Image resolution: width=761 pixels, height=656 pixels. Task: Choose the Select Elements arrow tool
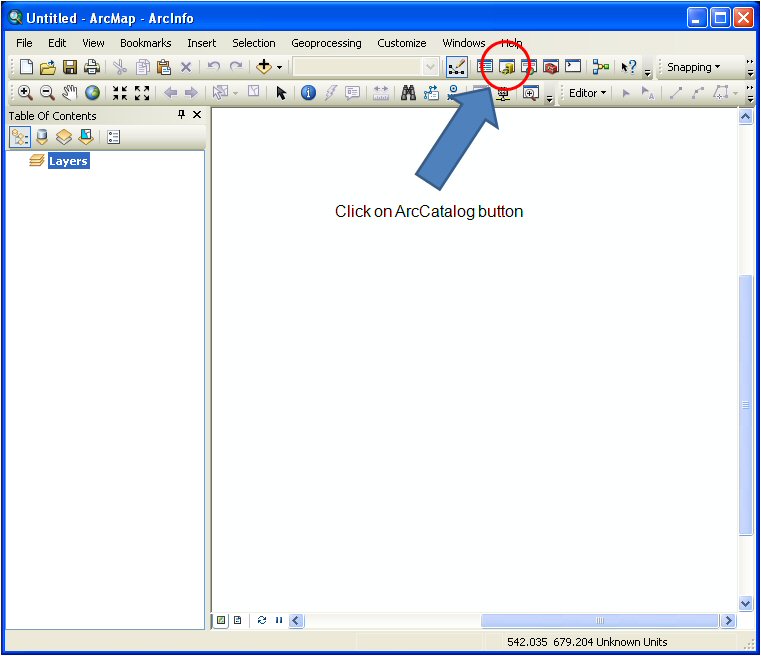[281, 93]
